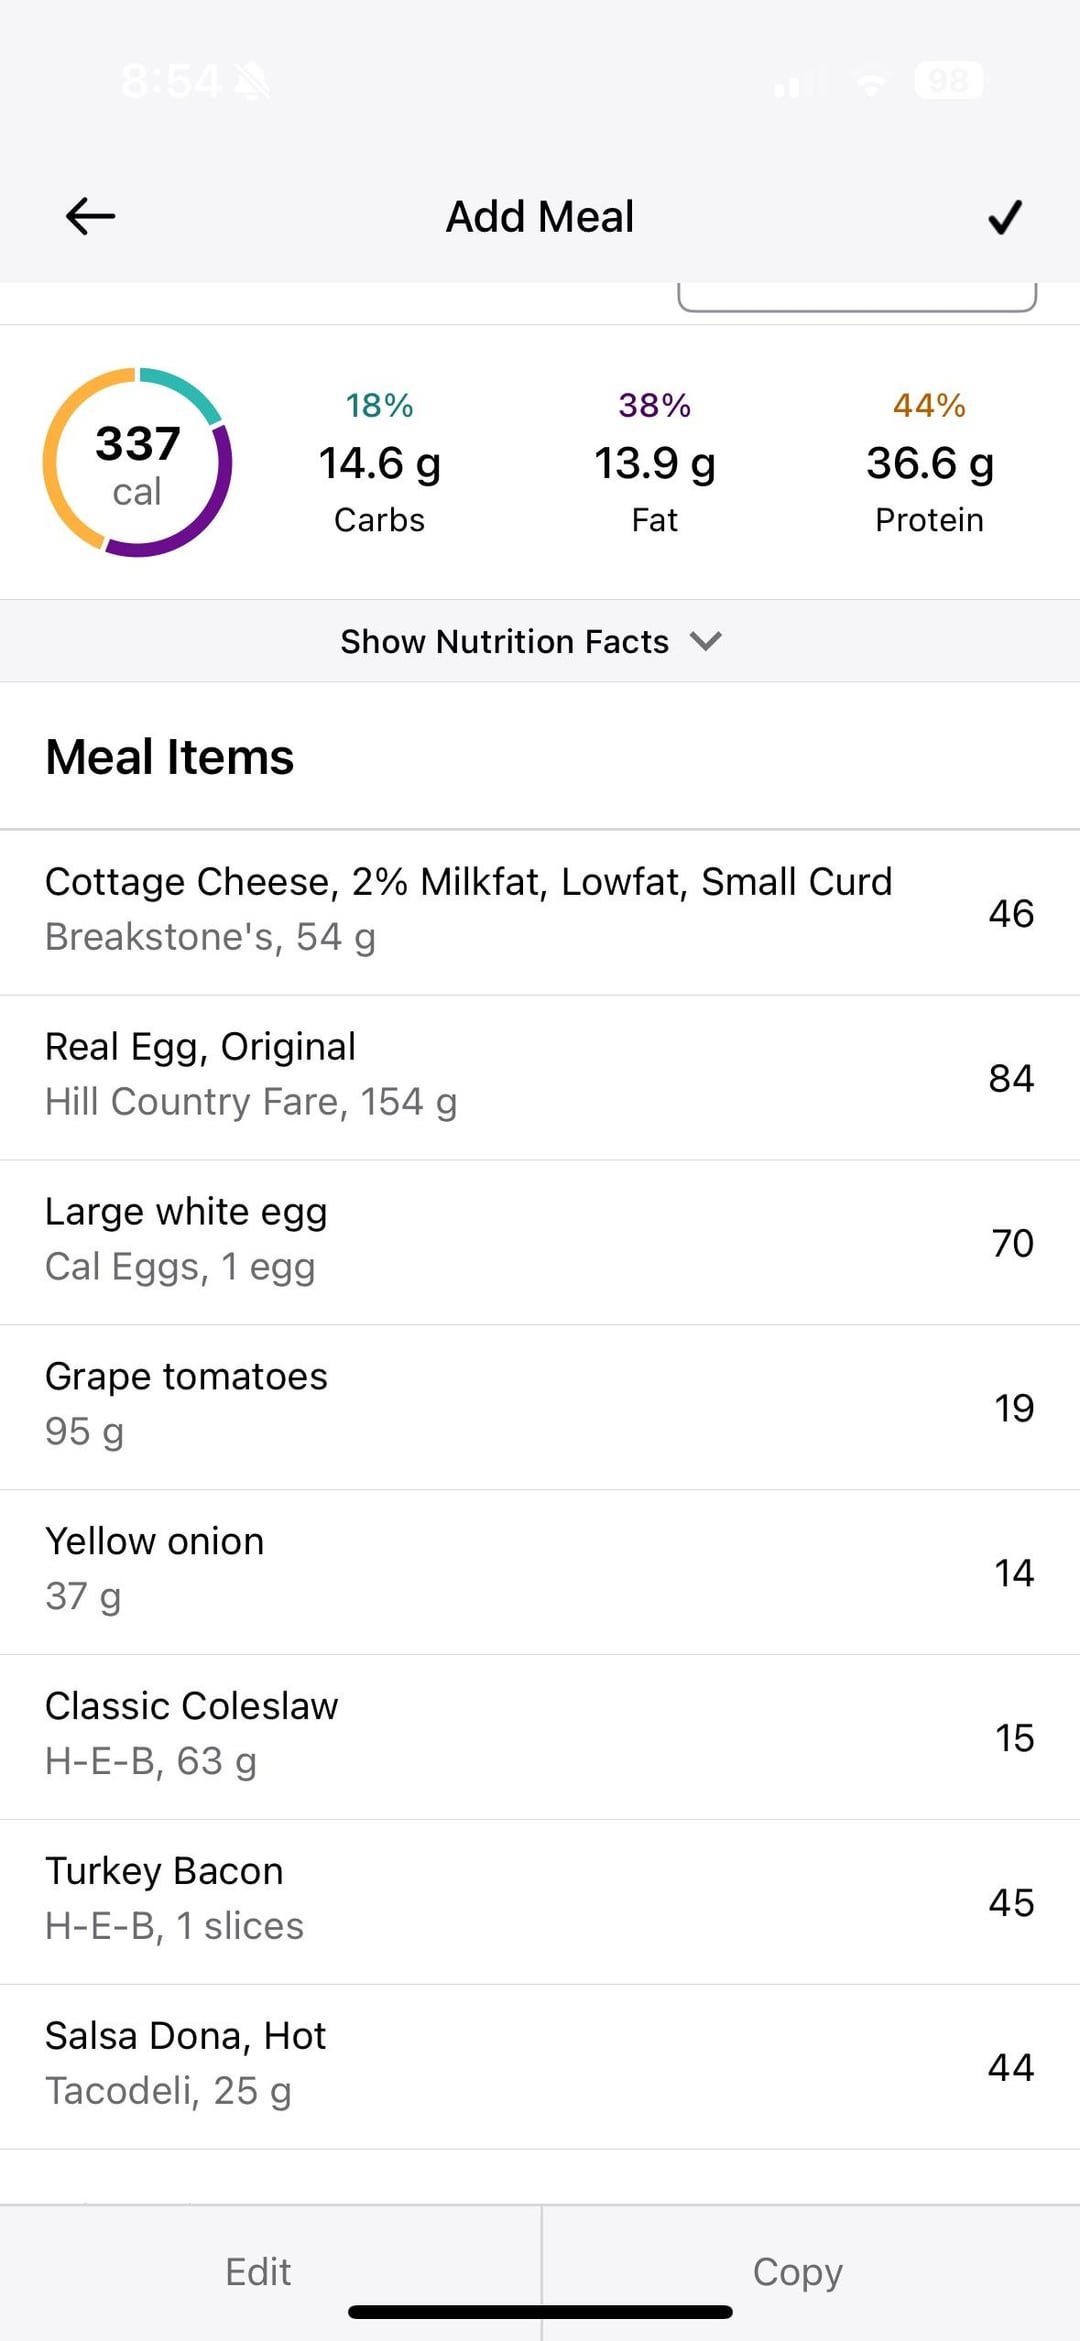Confirm meal with the checkmark icon

tap(1004, 216)
